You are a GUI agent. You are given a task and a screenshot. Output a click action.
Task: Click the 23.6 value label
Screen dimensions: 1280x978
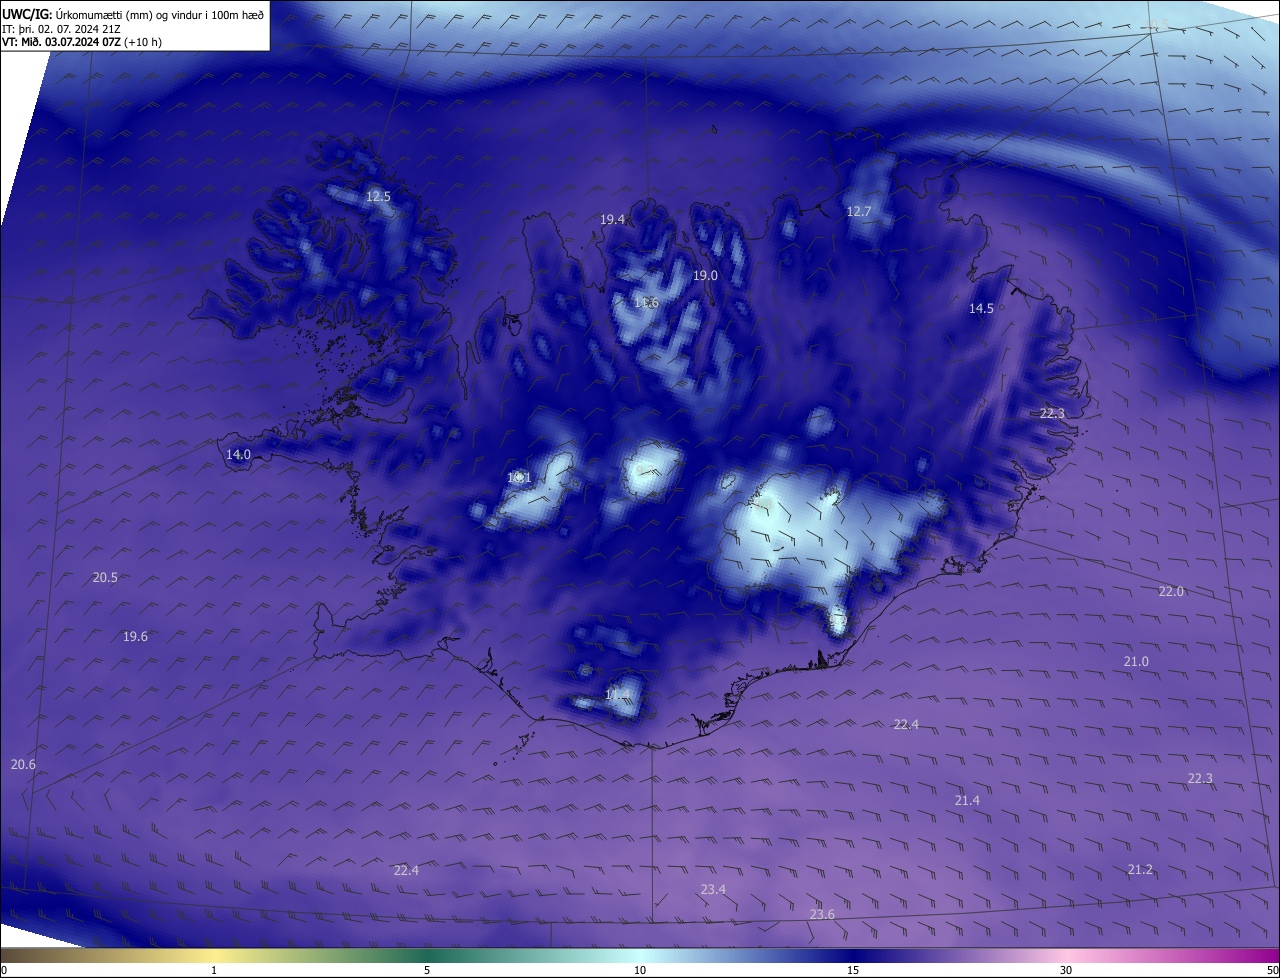click(822, 914)
